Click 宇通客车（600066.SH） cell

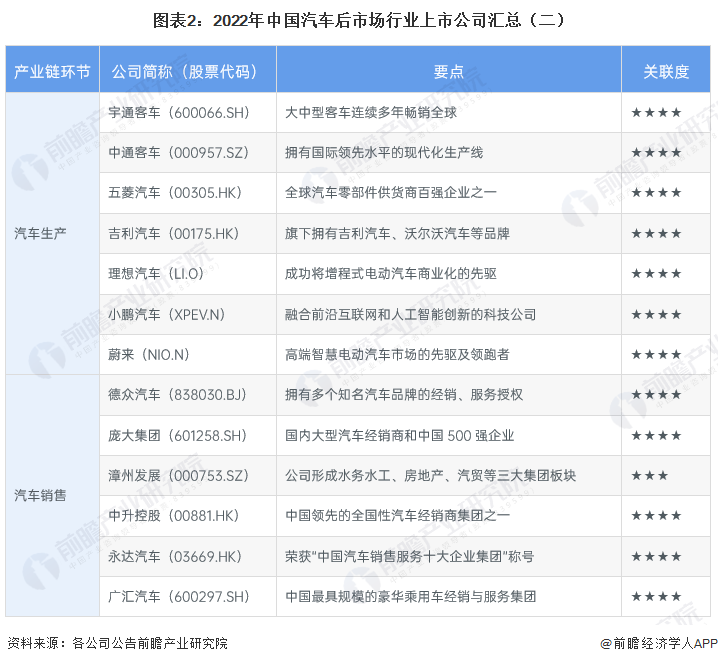point(188,113)
